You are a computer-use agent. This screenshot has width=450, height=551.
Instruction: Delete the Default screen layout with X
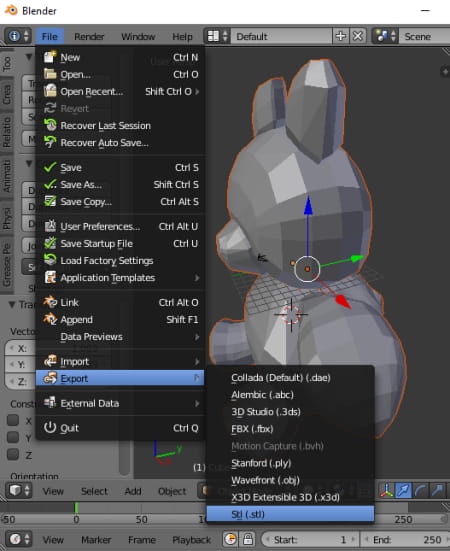(357, 36)
